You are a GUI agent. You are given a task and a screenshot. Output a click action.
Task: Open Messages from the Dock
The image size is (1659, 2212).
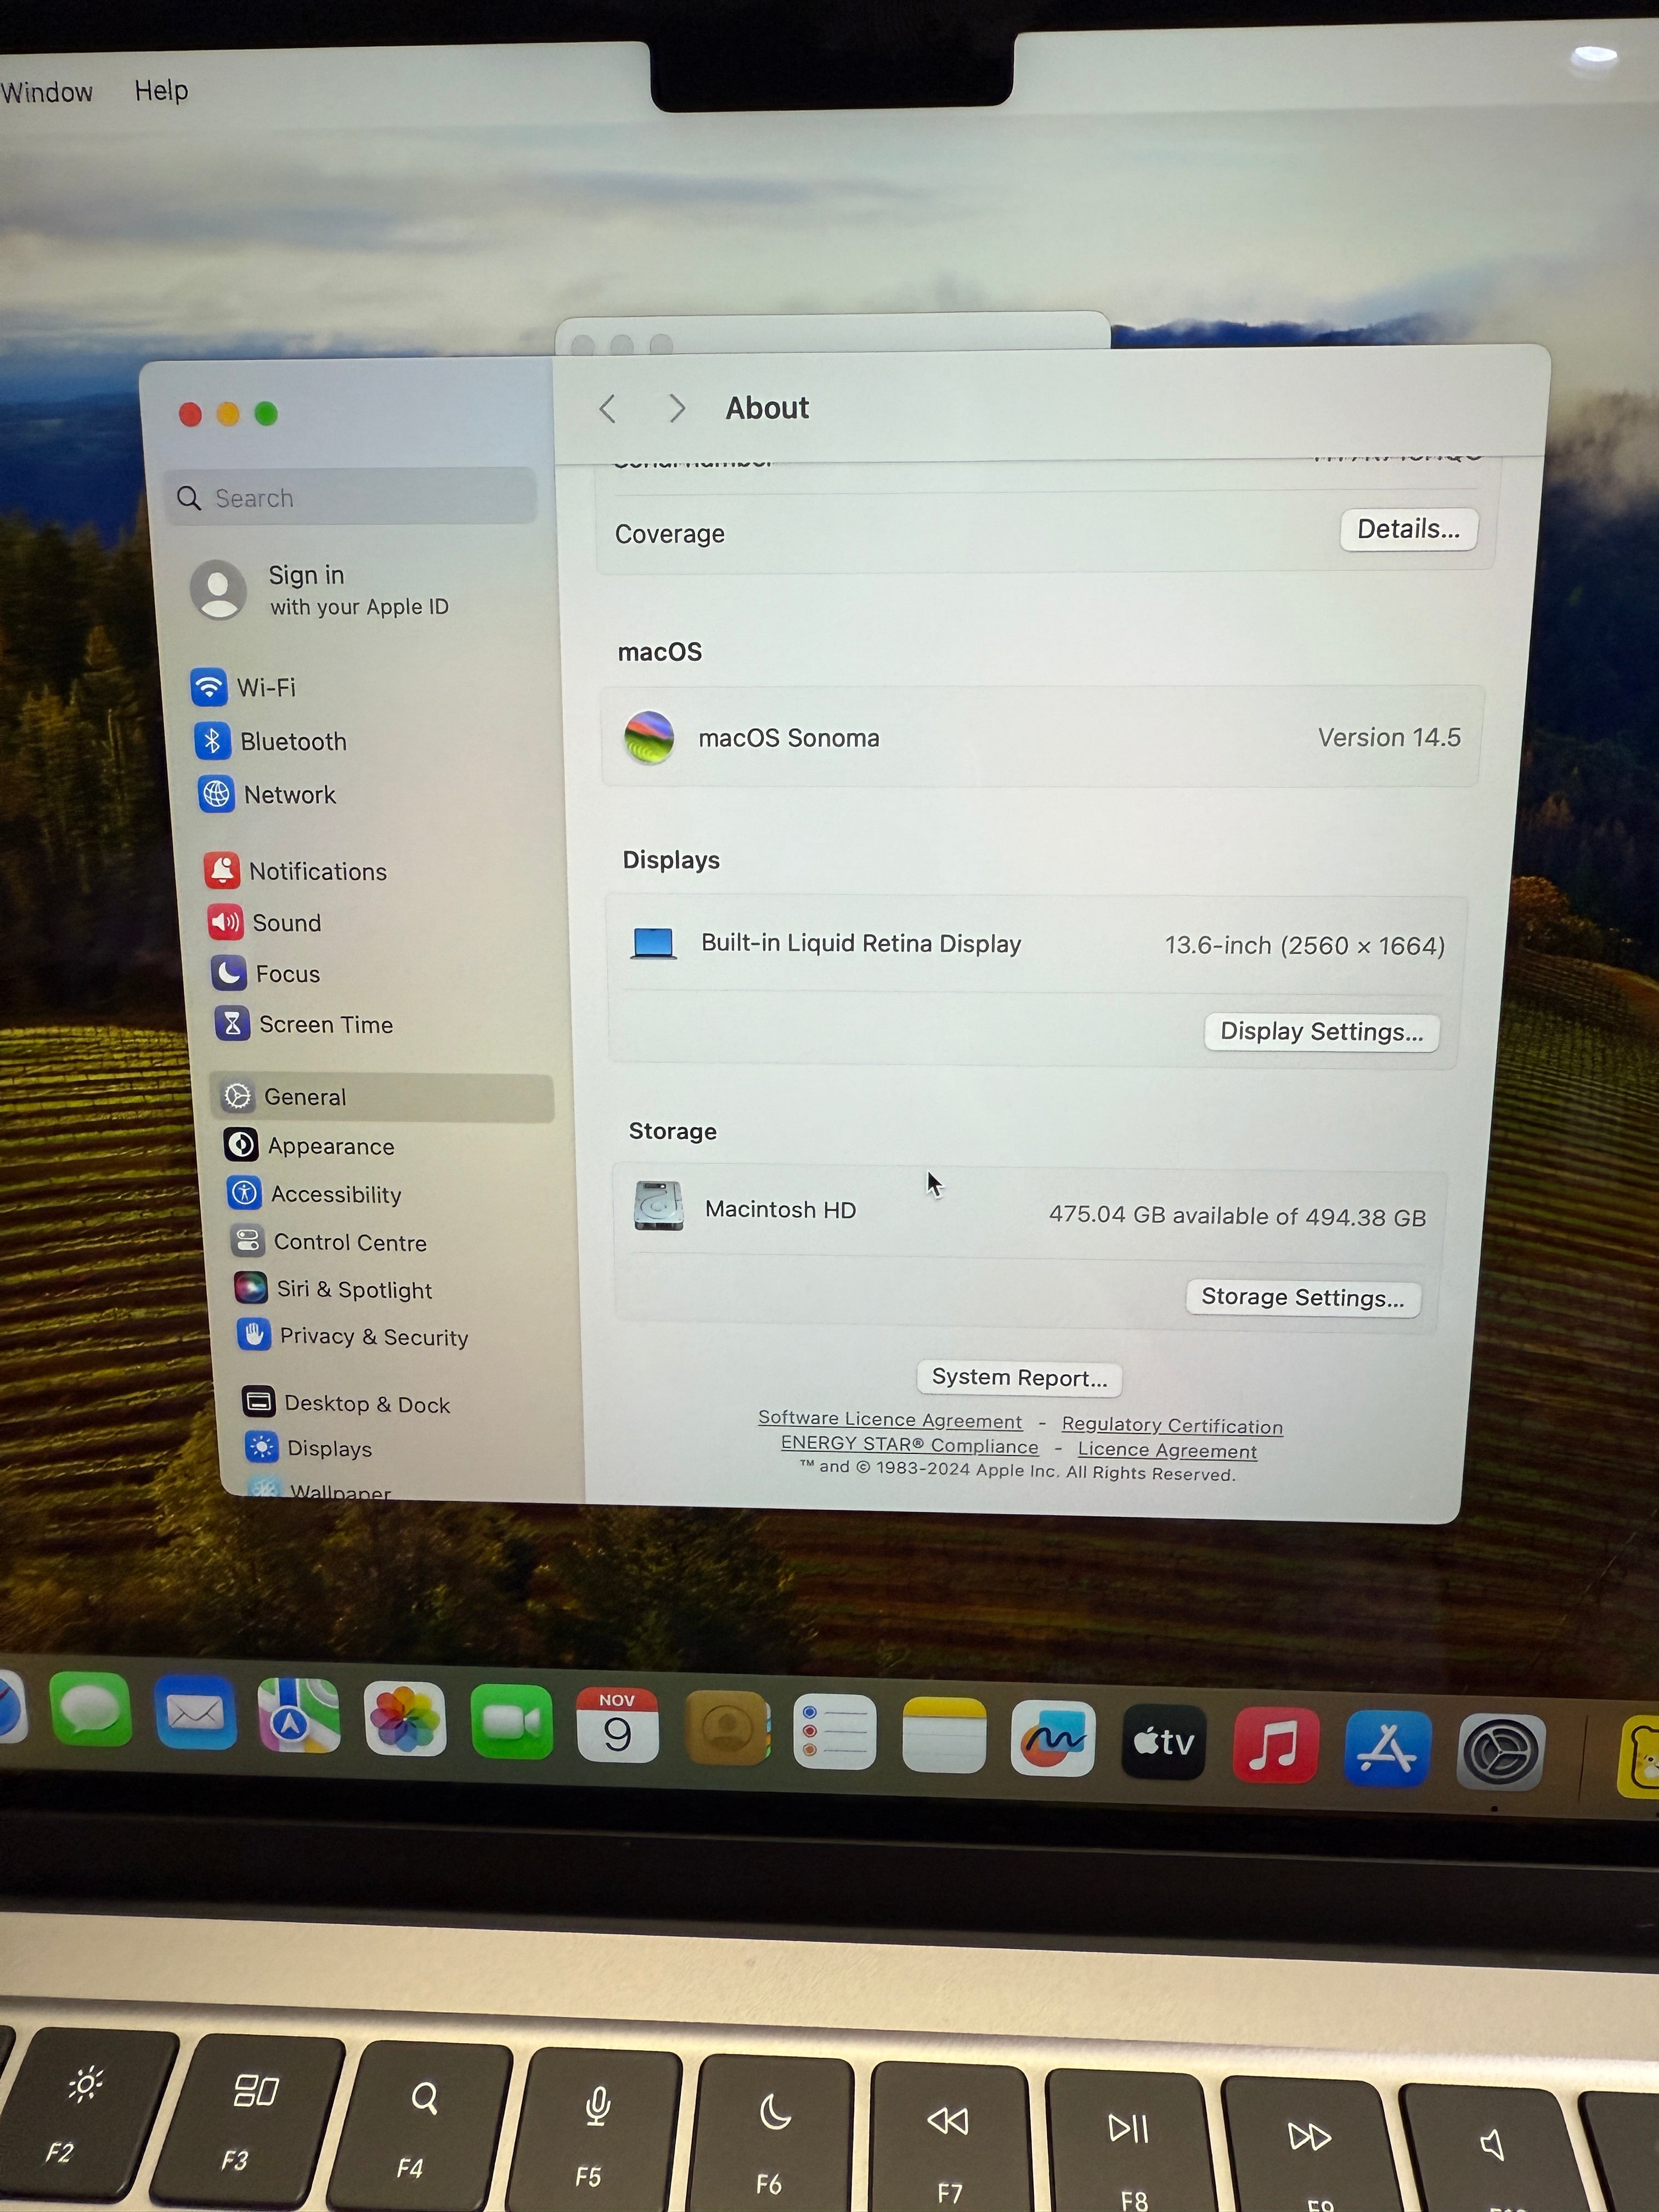[x=90, y=1709]
